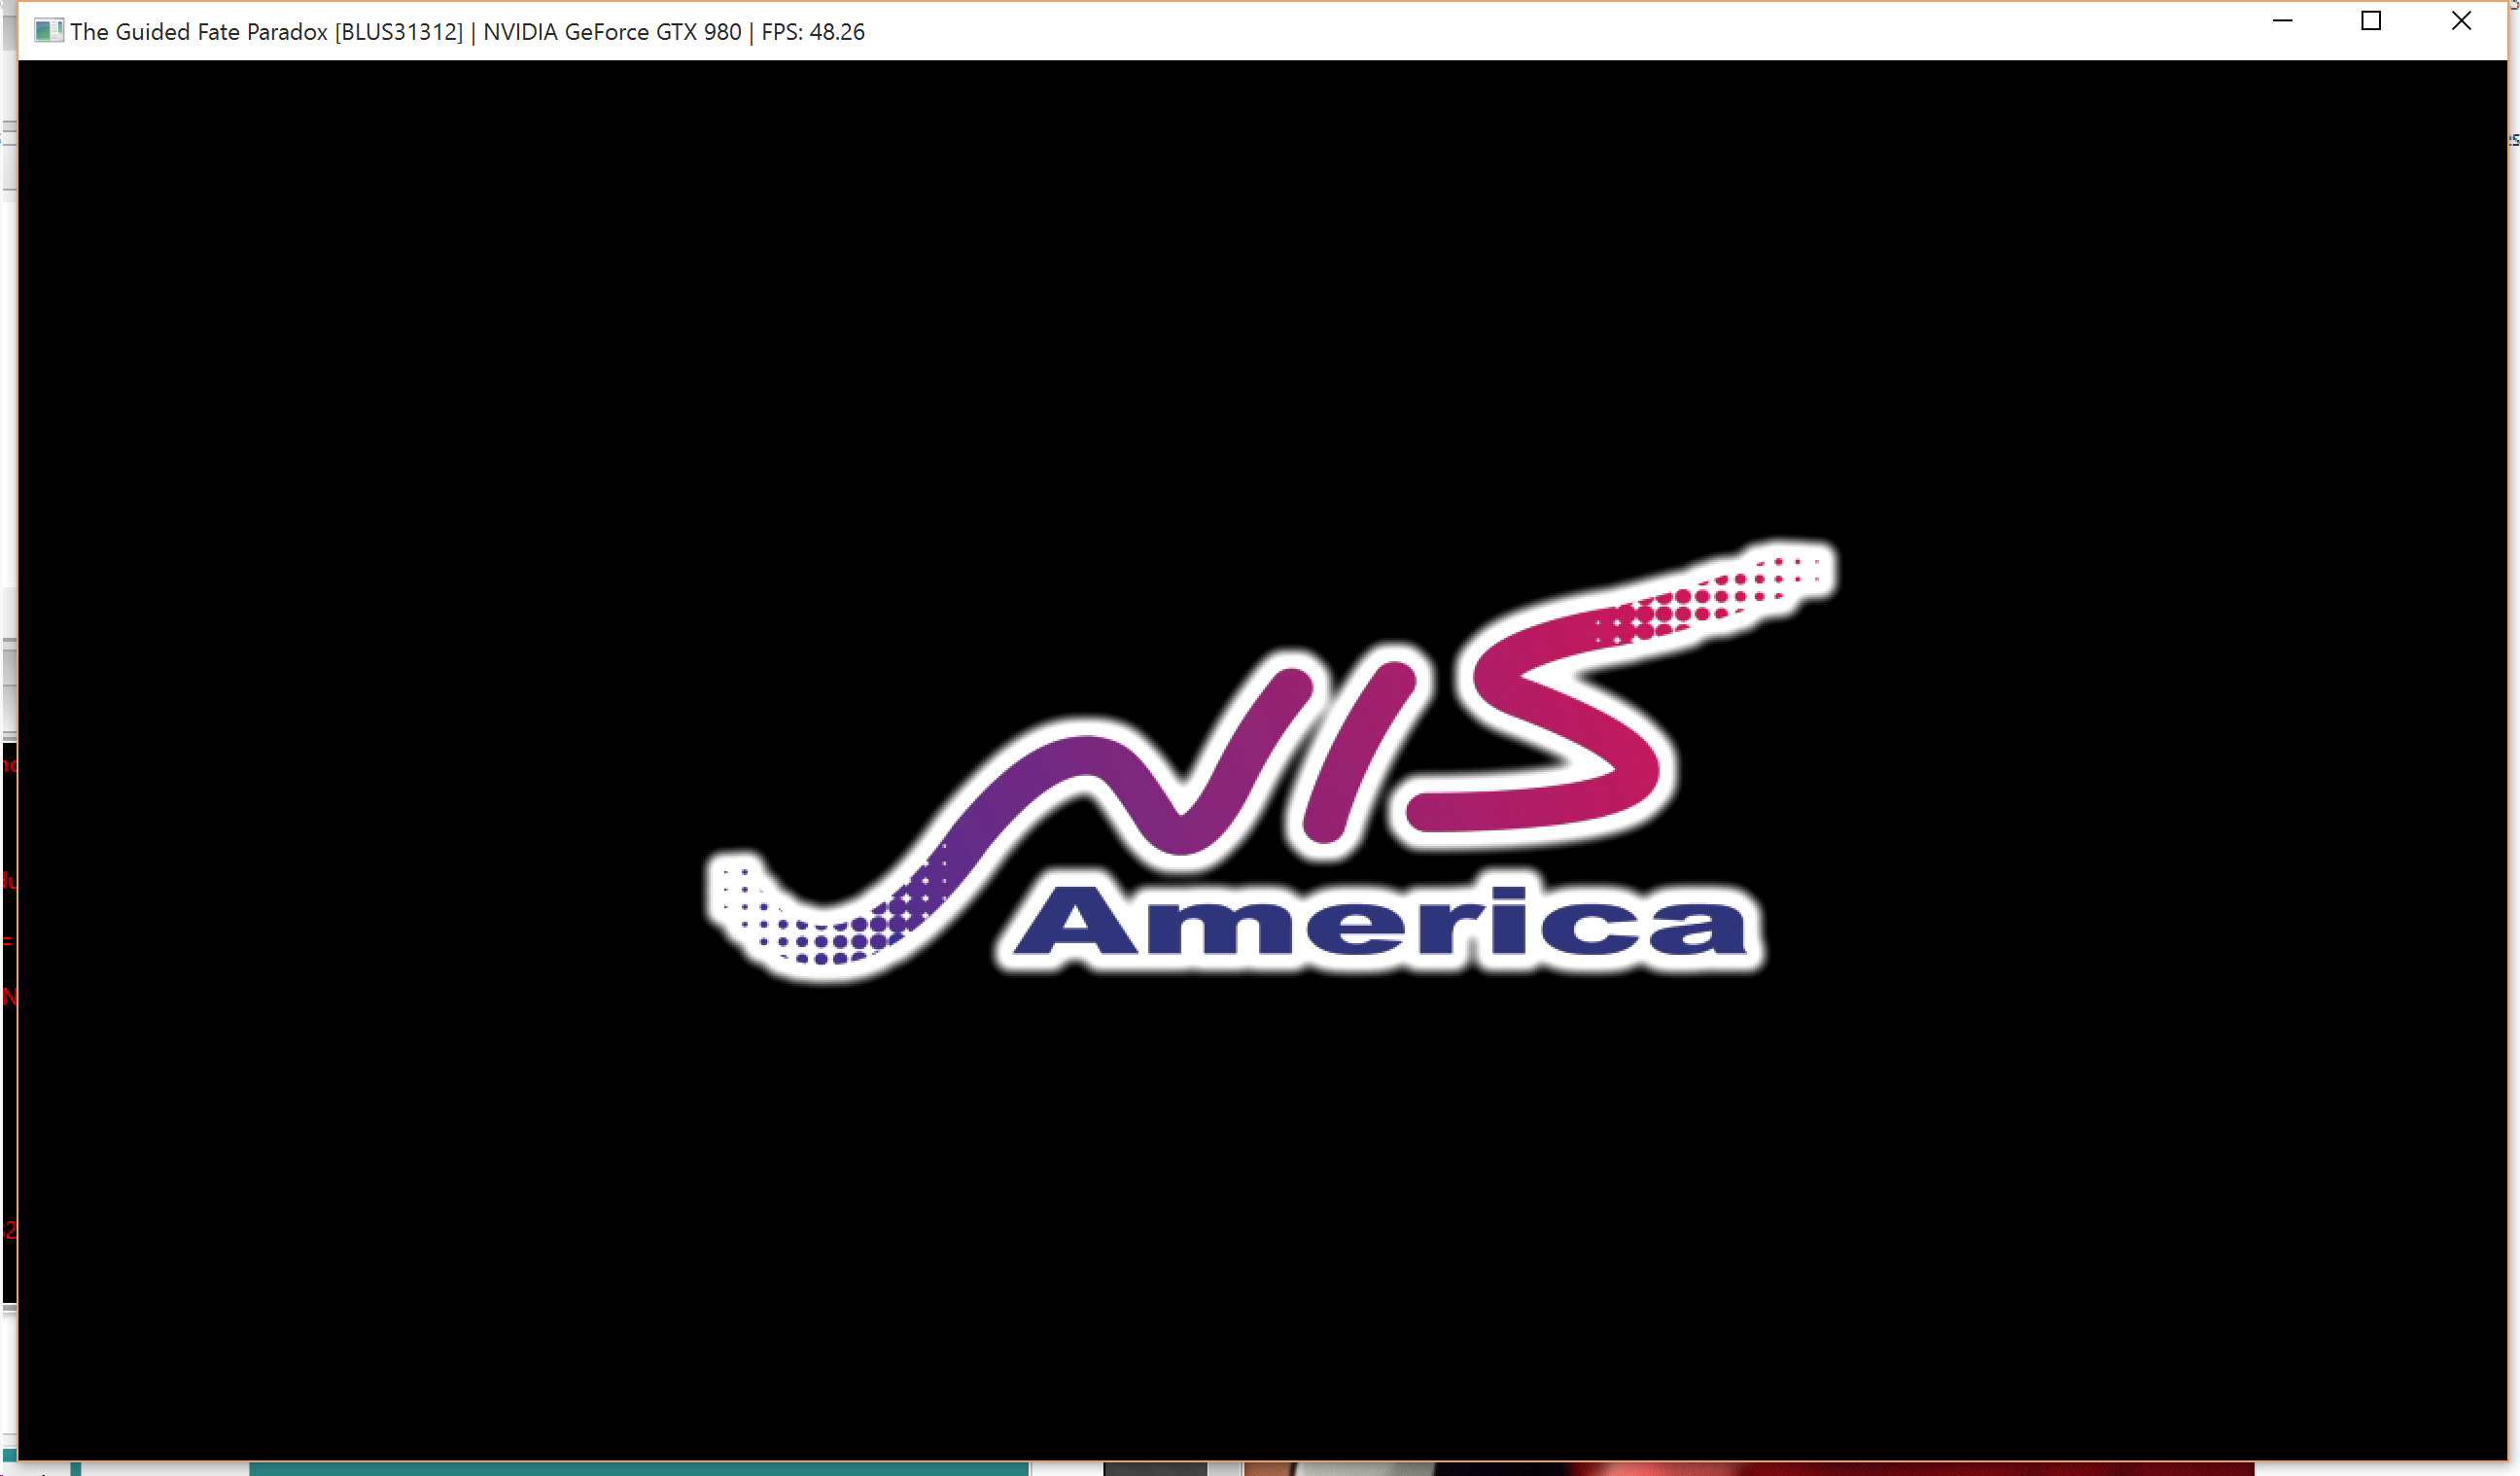Click the teal window strip below the game
Image resolution: width=2520 pixels, height=1476 pixels.
click(640, 1469)
